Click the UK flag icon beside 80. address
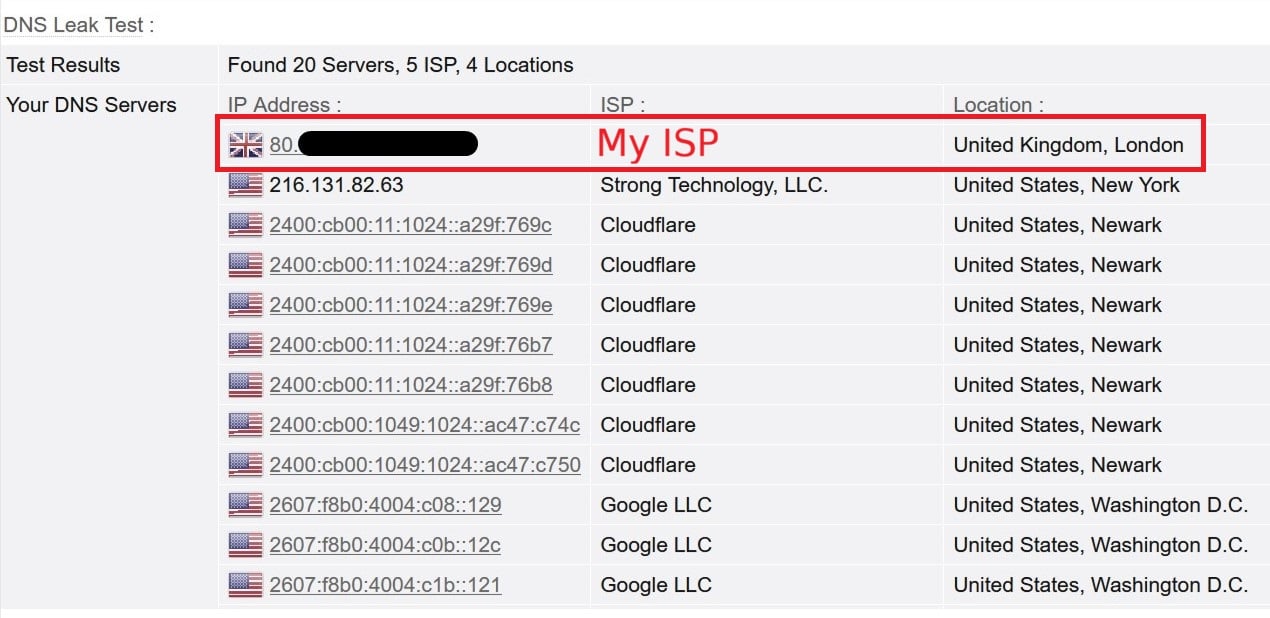The image size is (1270, 618). (246, 145)
